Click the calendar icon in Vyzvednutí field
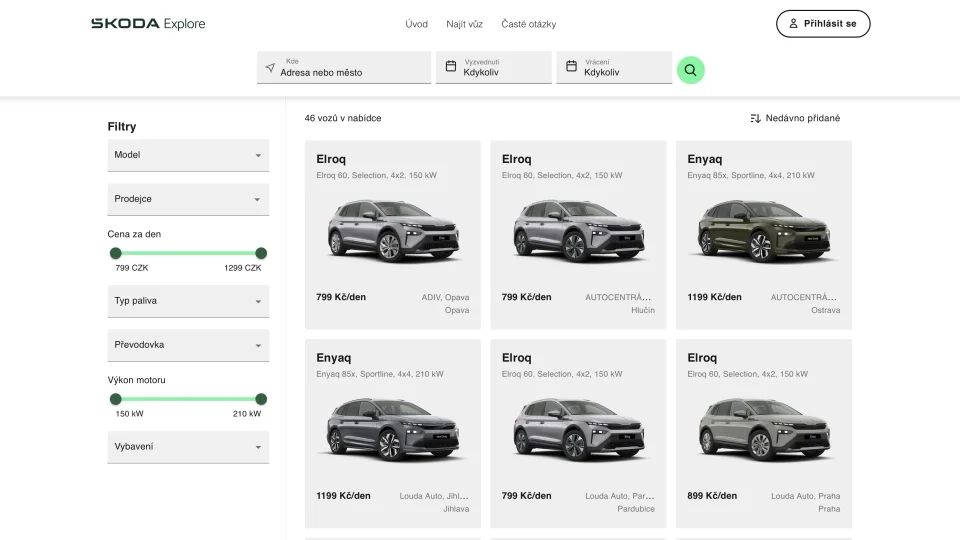This screenshot has height=540, width=960. coord(451,67)
